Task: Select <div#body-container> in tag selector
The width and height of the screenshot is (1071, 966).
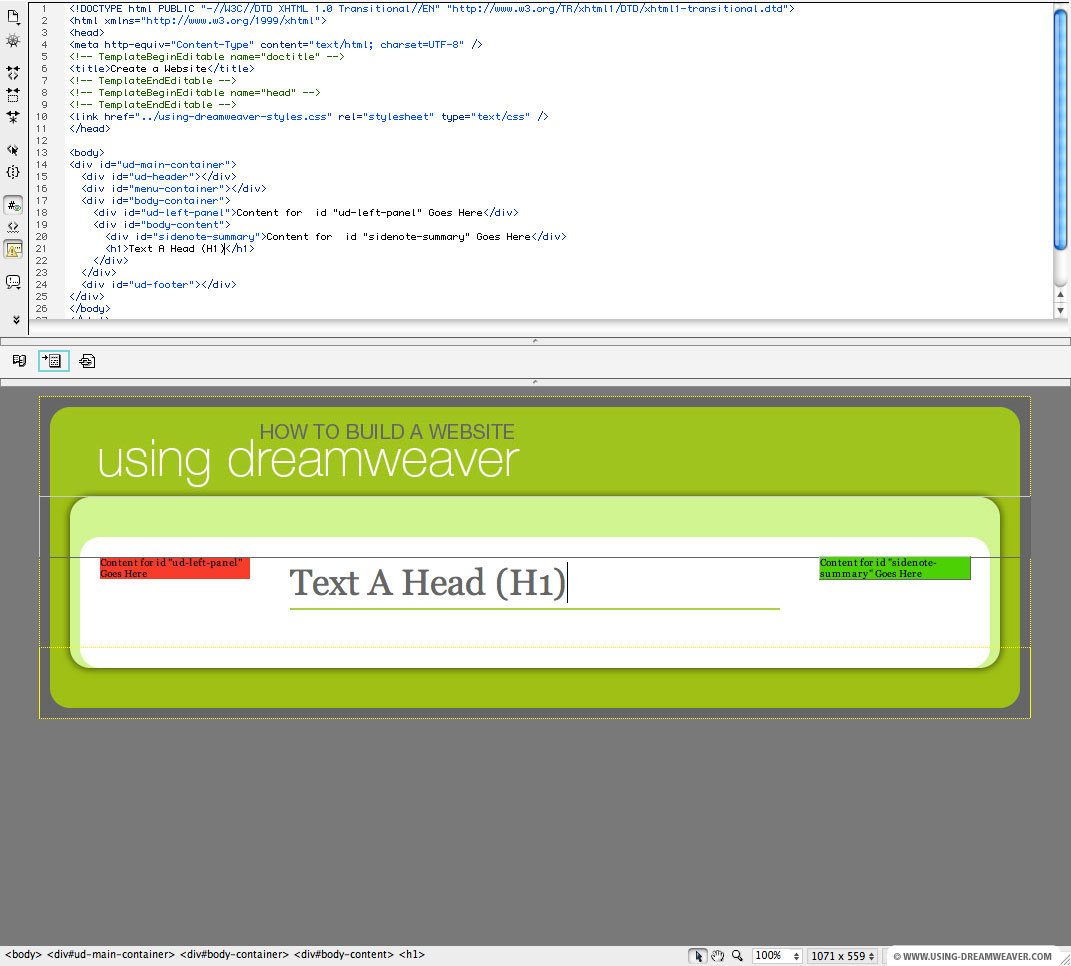Action: (234, 954)
